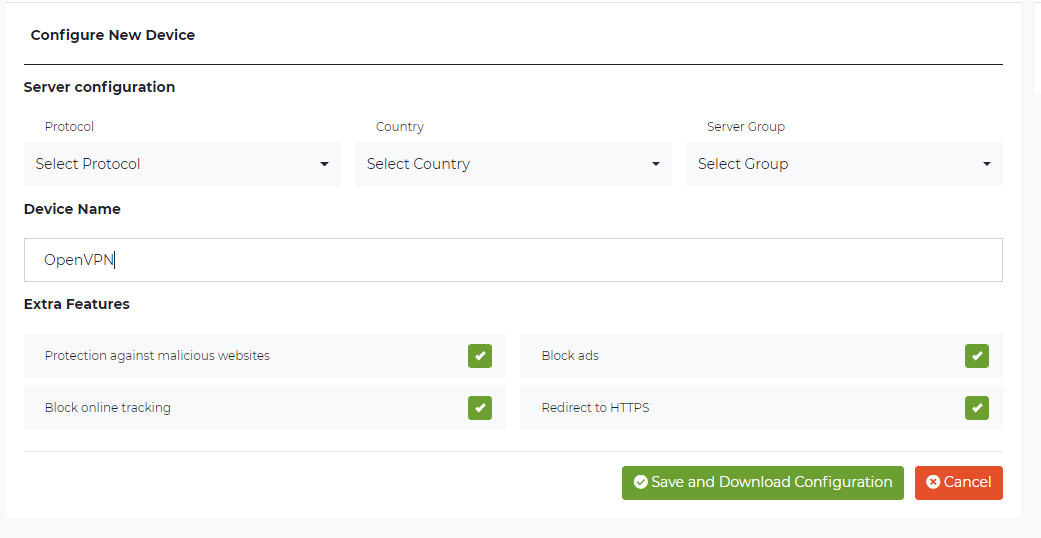
Task: Click the Protection against malicious websites label
Action: click(157, 356)
